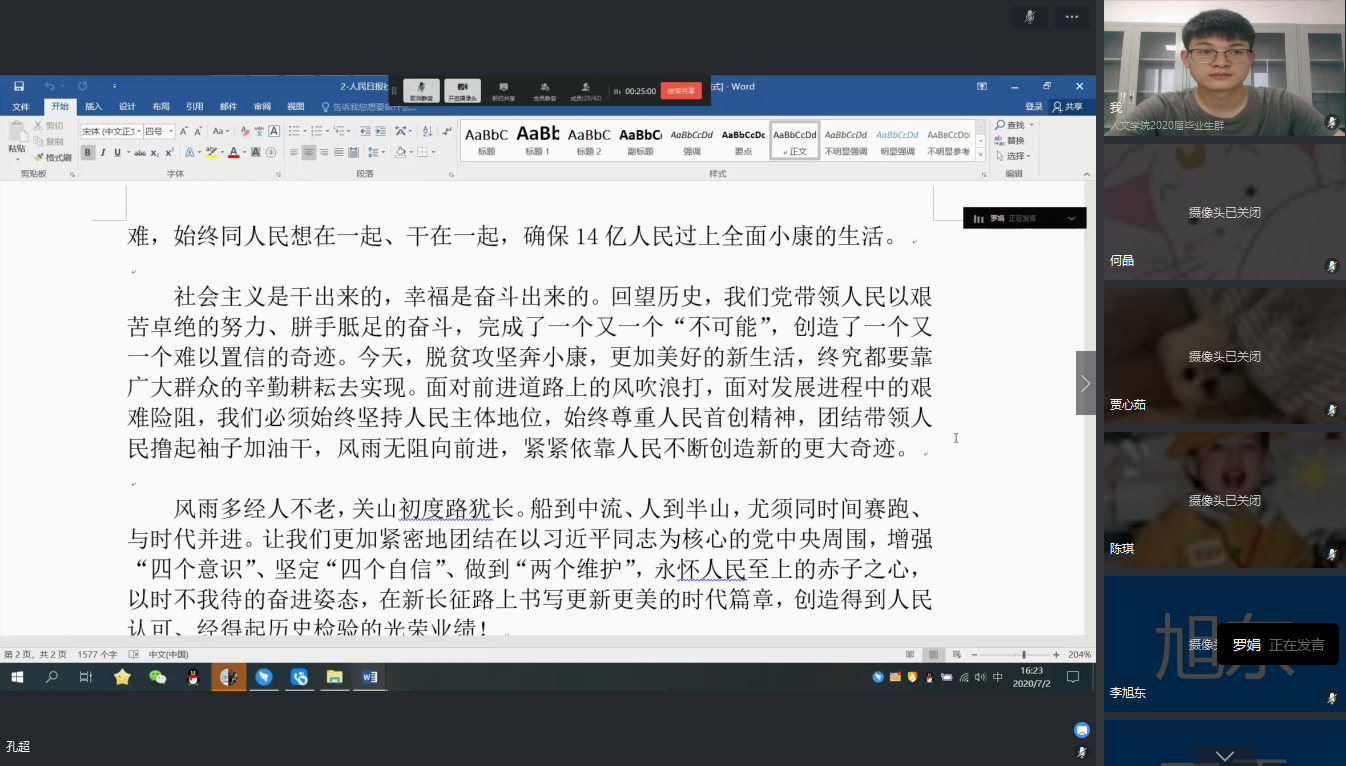This screenshot has height=766, width=1346.
Task: Click the Sort (A-Z) paragraph icon
Action: point(425,131)
